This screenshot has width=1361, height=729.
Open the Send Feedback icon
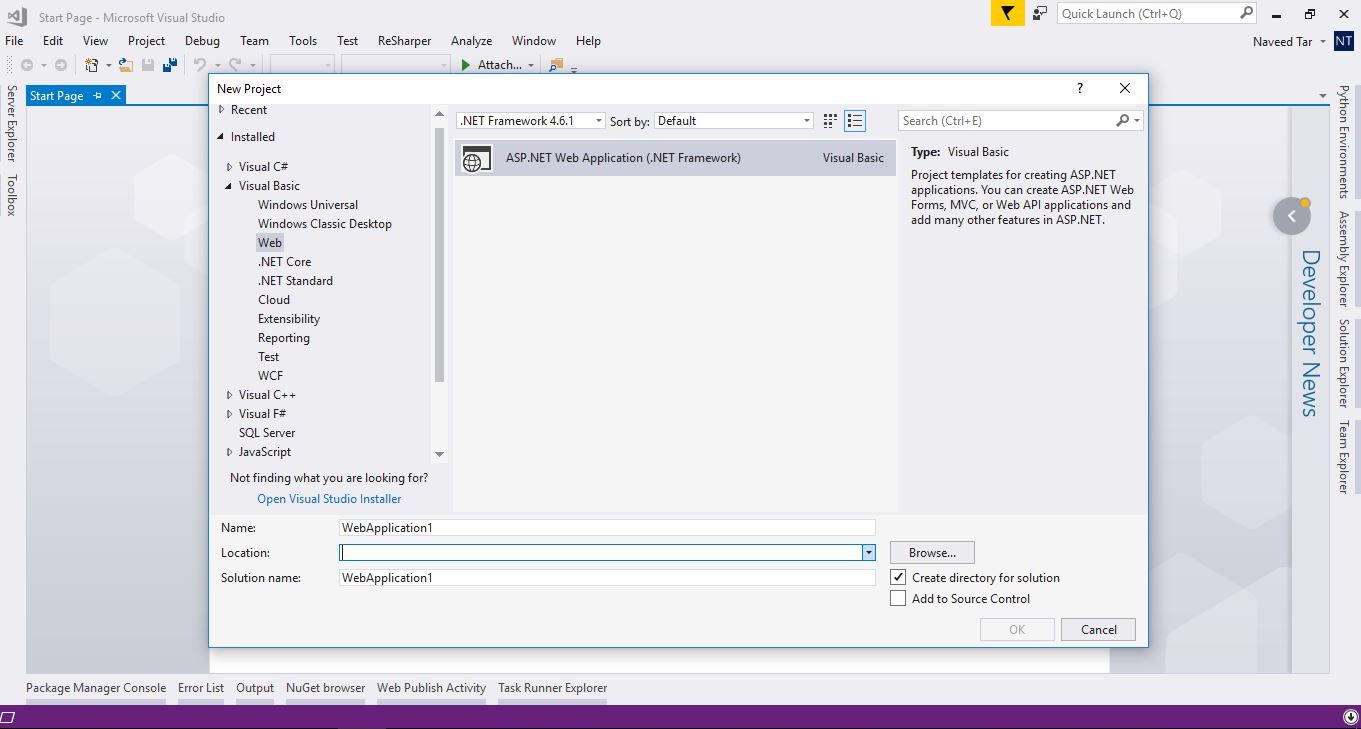pyautogui.click(x=1040, y=13)
